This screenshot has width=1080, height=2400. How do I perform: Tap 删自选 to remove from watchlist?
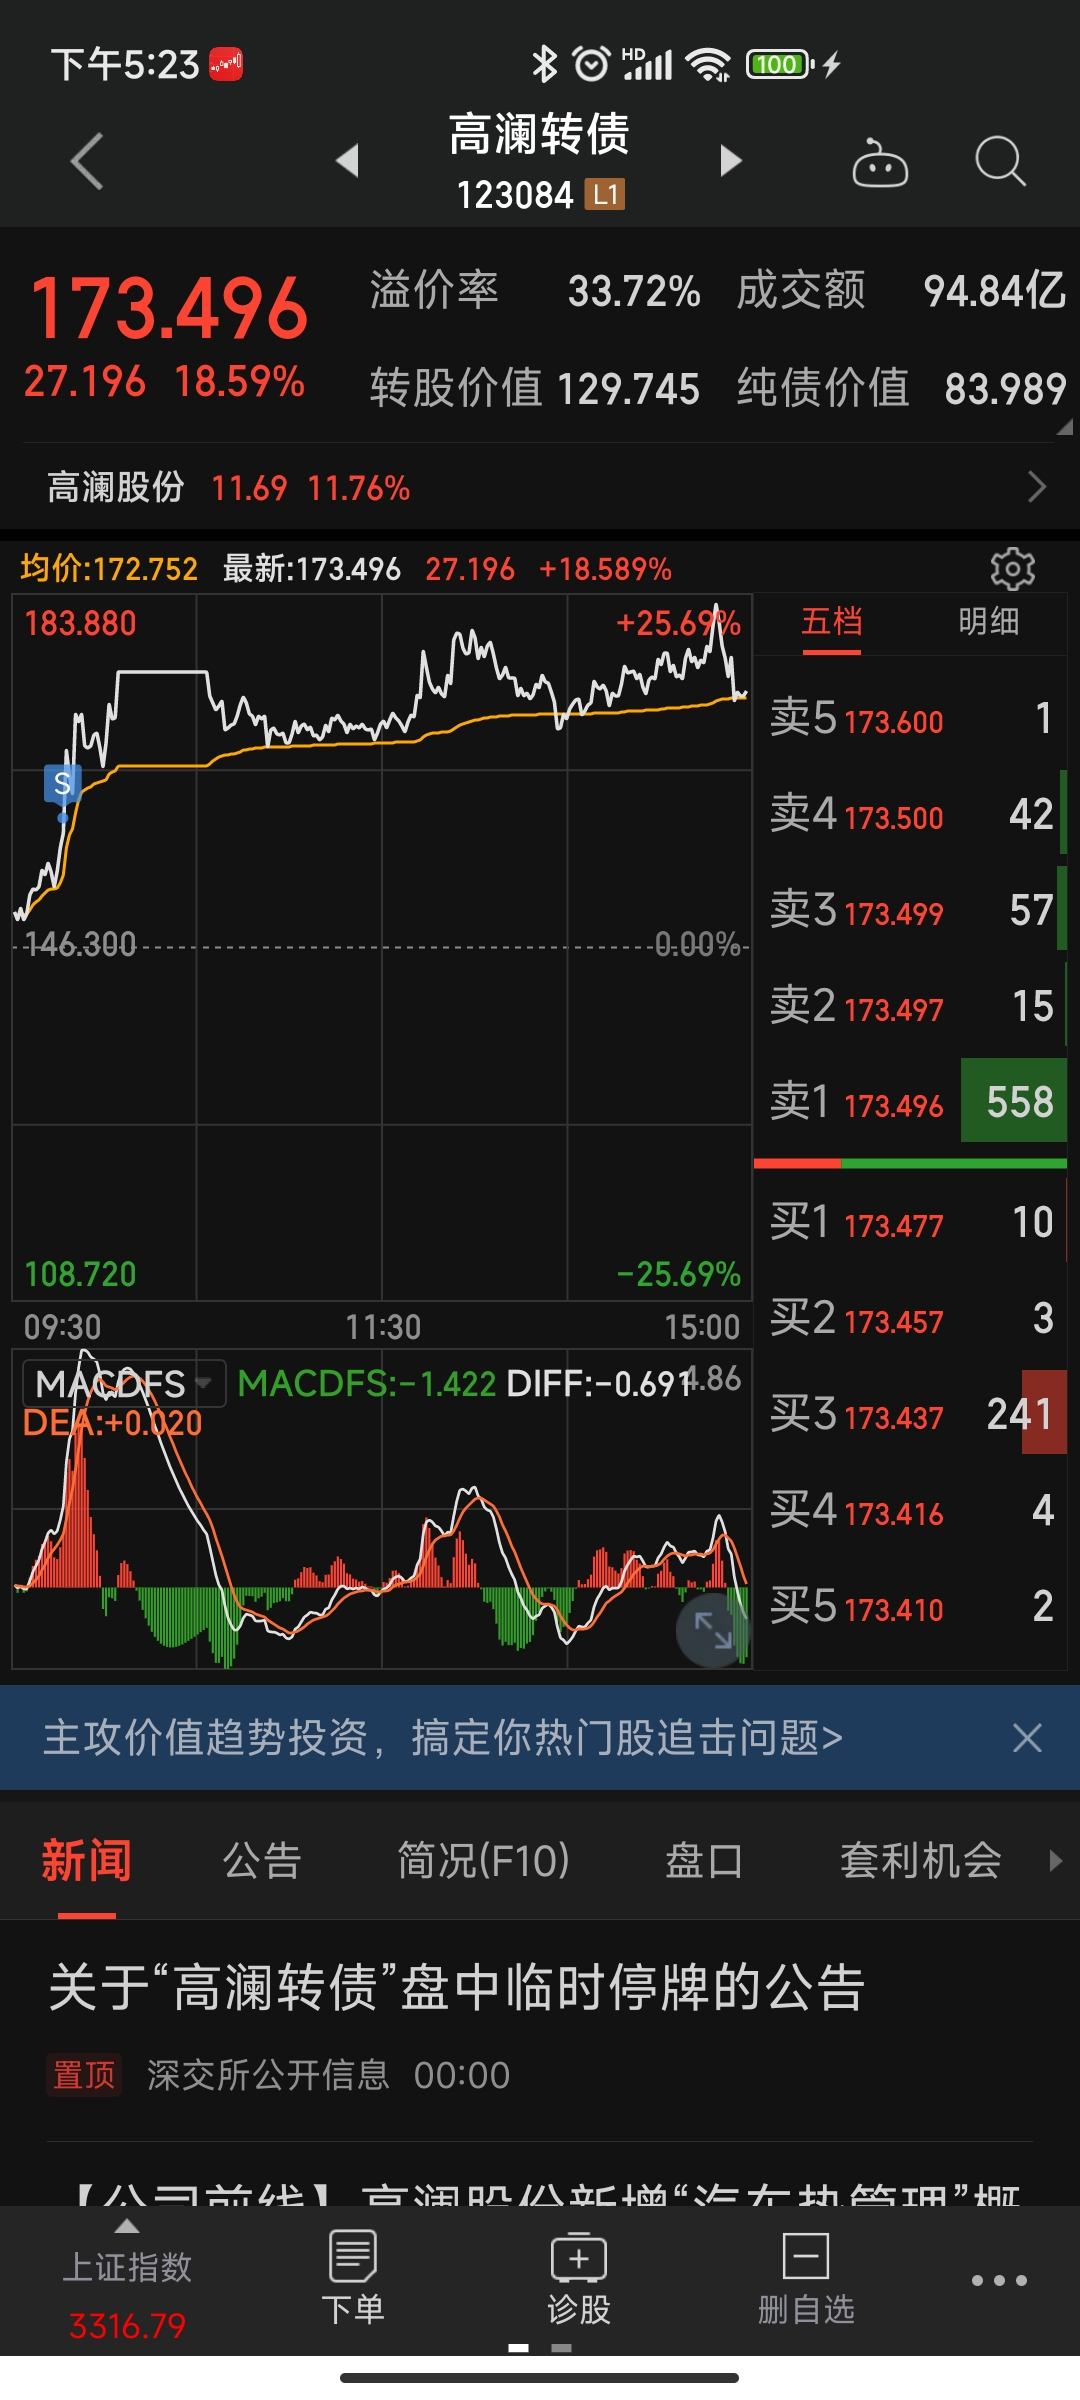coord(806,2278)
